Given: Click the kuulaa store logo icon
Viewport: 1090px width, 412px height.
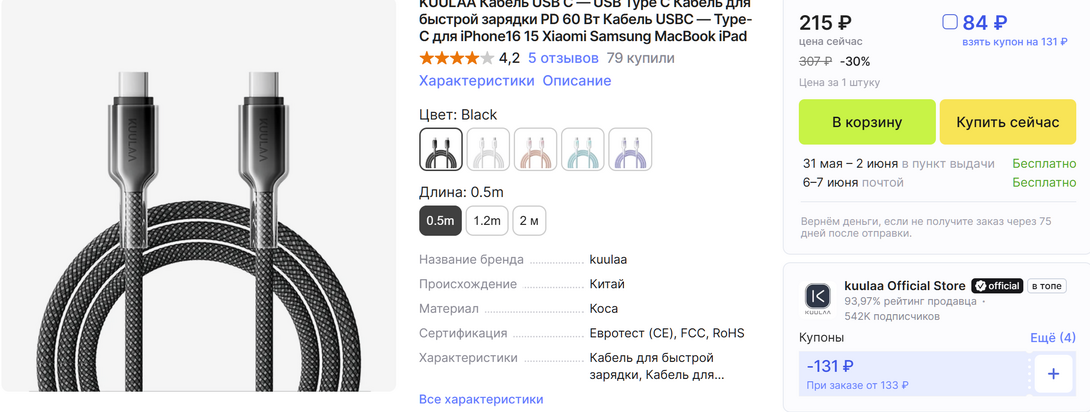Looking at the screenshot, I should pos(817,297).
